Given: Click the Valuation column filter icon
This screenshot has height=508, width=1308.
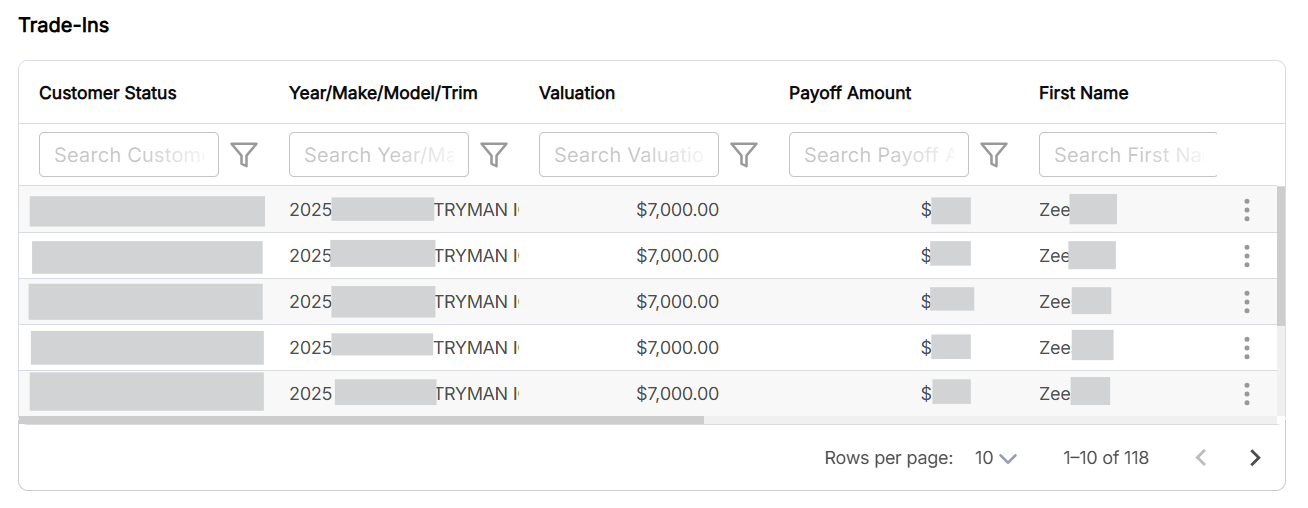Looking at the screenshot, I should pyautogui.click(x=744, y=154).
